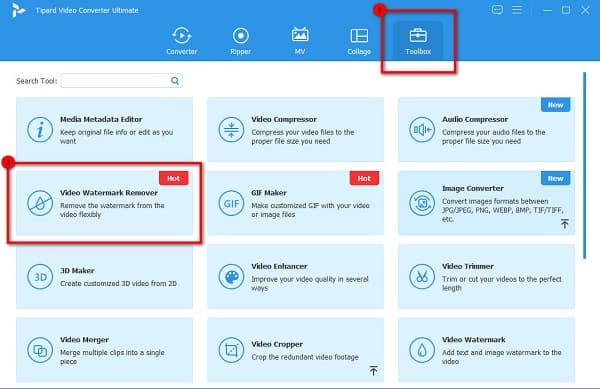Image resolution: width=600 pixels, height=389 pixels.
Task: Click the Image Converter icon
Action: [x=422, y=203]
